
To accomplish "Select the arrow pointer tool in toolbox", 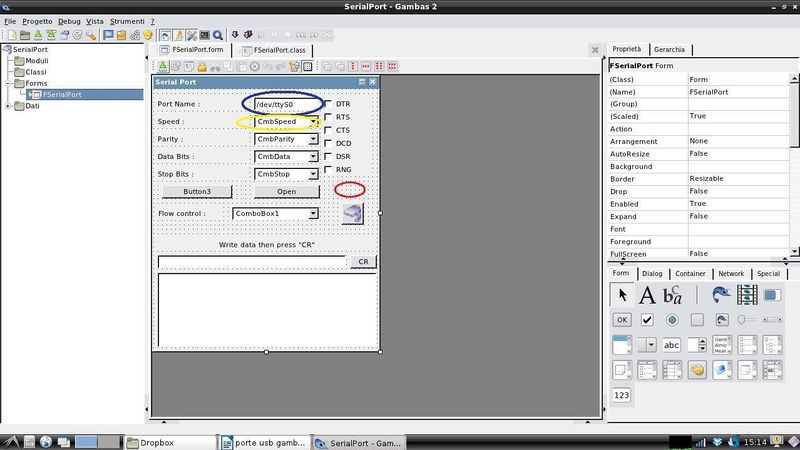I will tap(622, 295).
